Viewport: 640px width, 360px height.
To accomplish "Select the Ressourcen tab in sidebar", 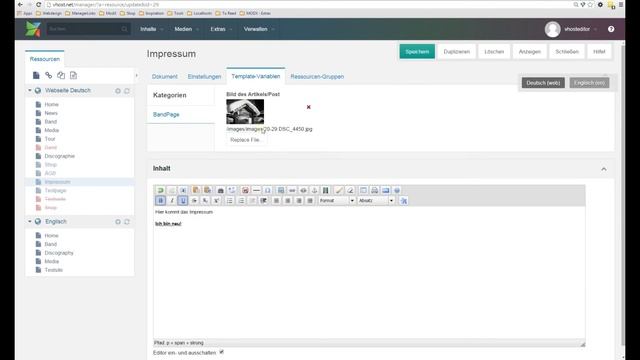I will [x=44, y=59].
